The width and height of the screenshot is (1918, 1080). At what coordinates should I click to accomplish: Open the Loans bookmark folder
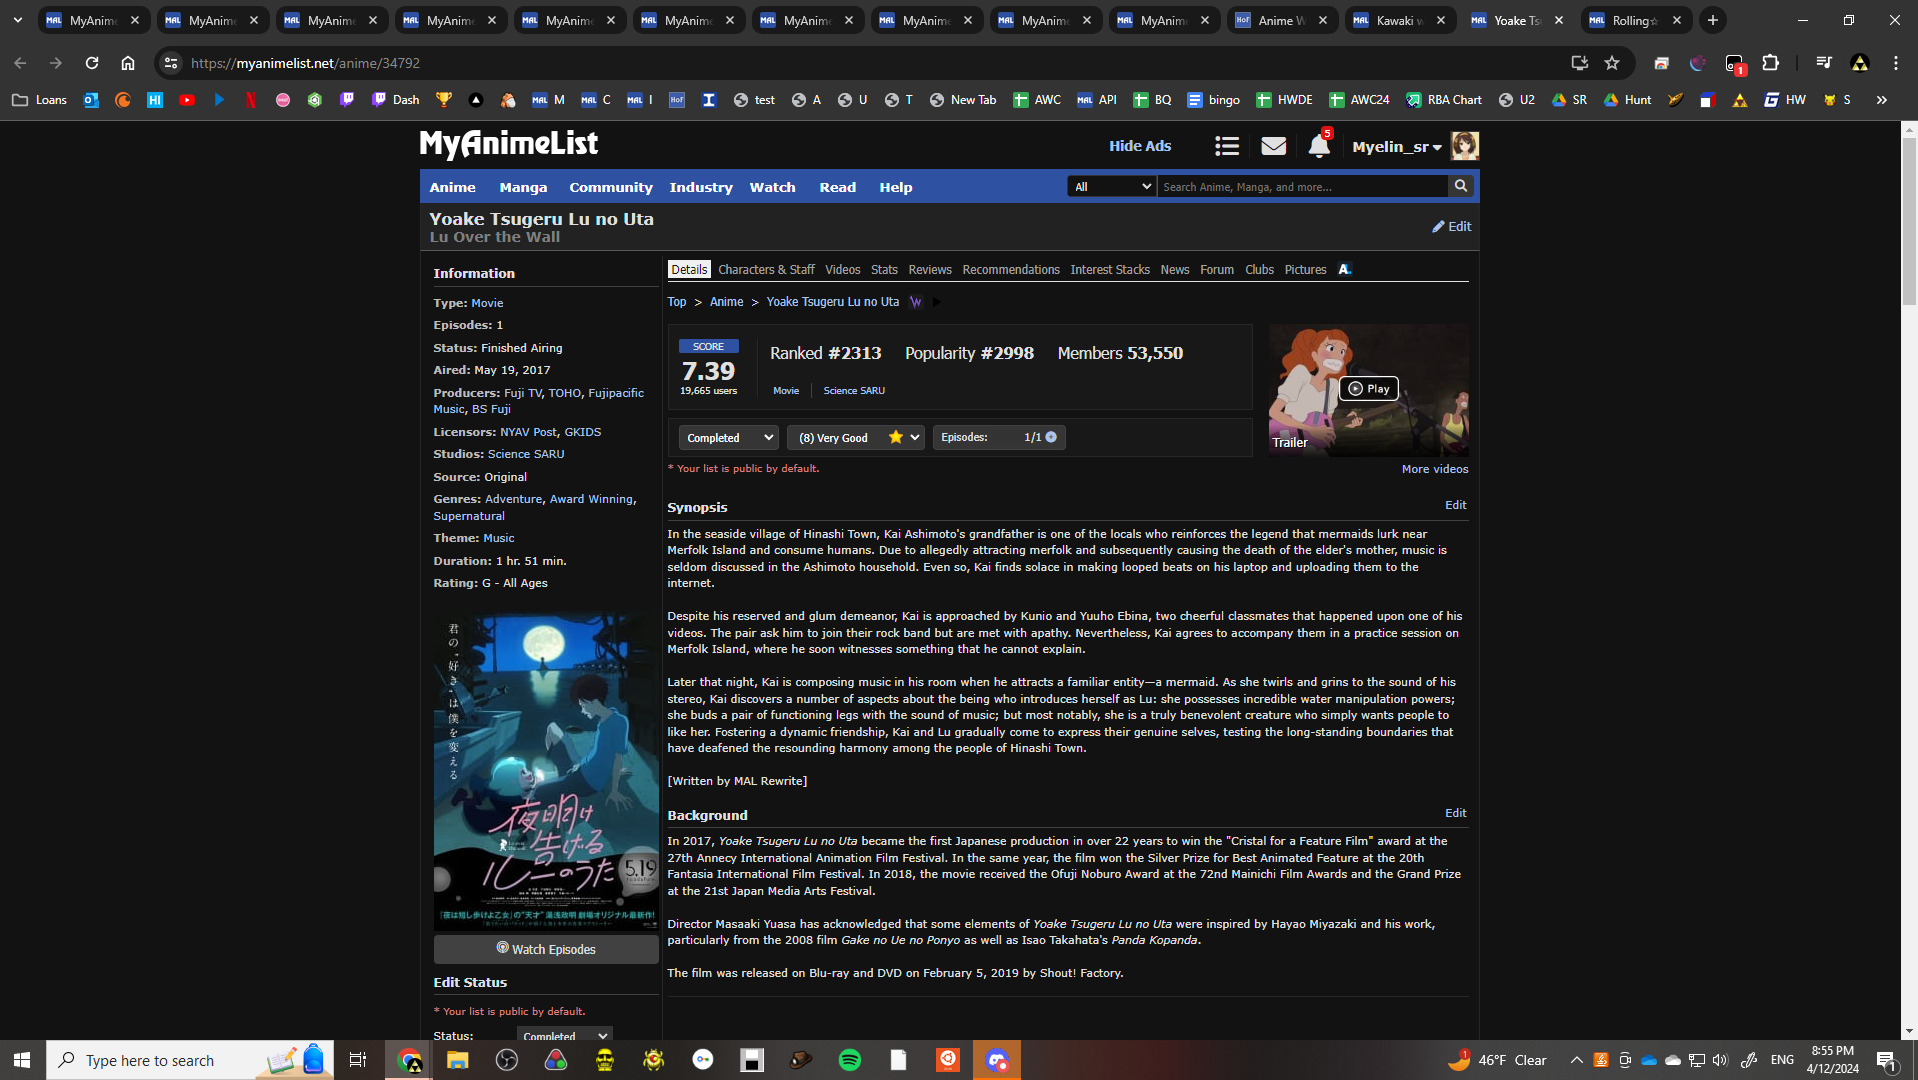pyautogui.click(x=40, y=100)
